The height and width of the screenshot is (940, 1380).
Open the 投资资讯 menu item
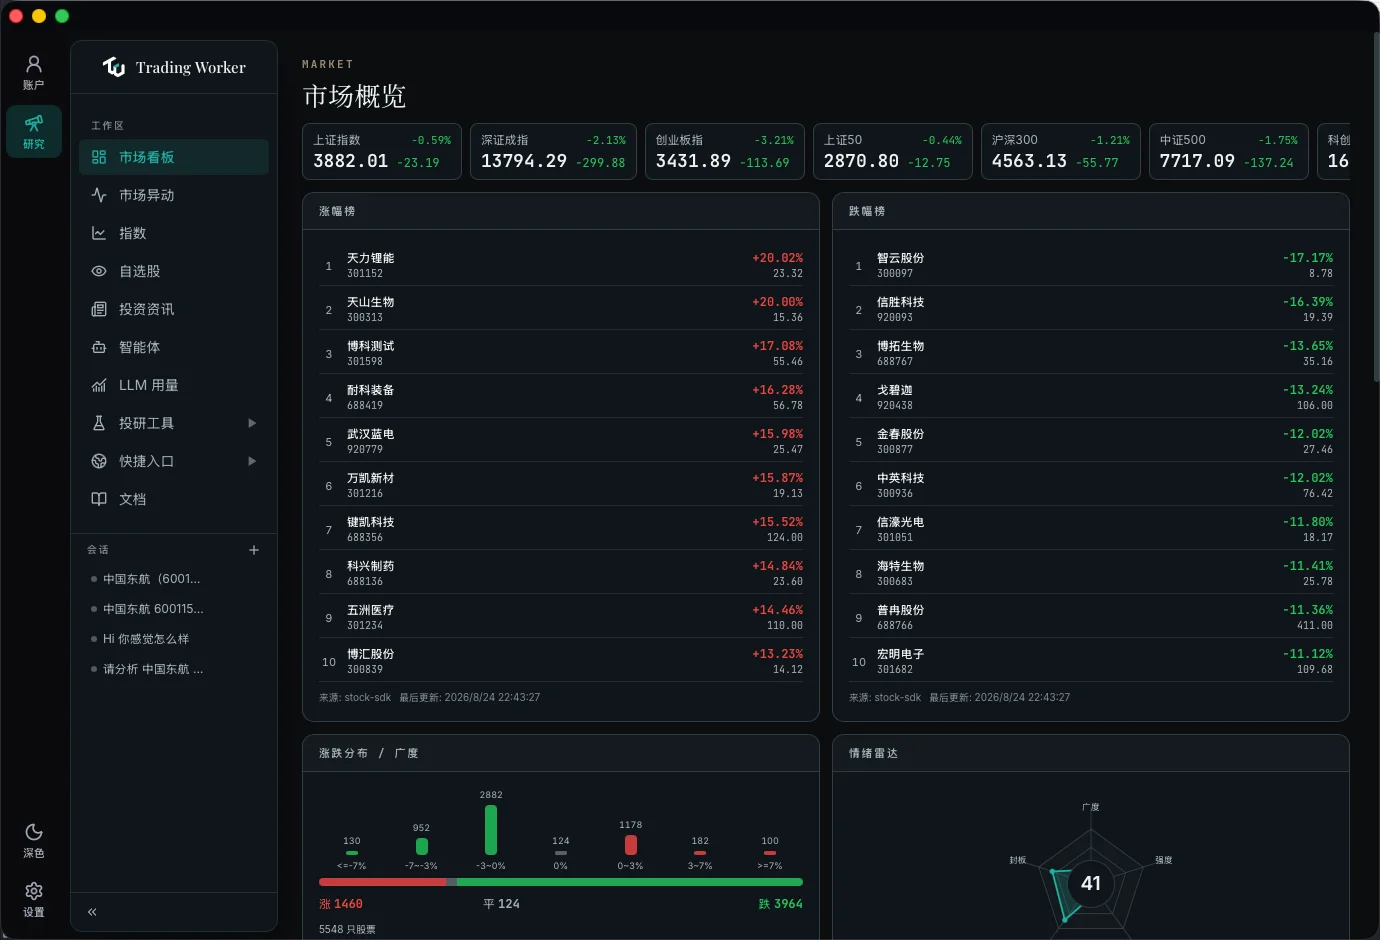[174, 309]
